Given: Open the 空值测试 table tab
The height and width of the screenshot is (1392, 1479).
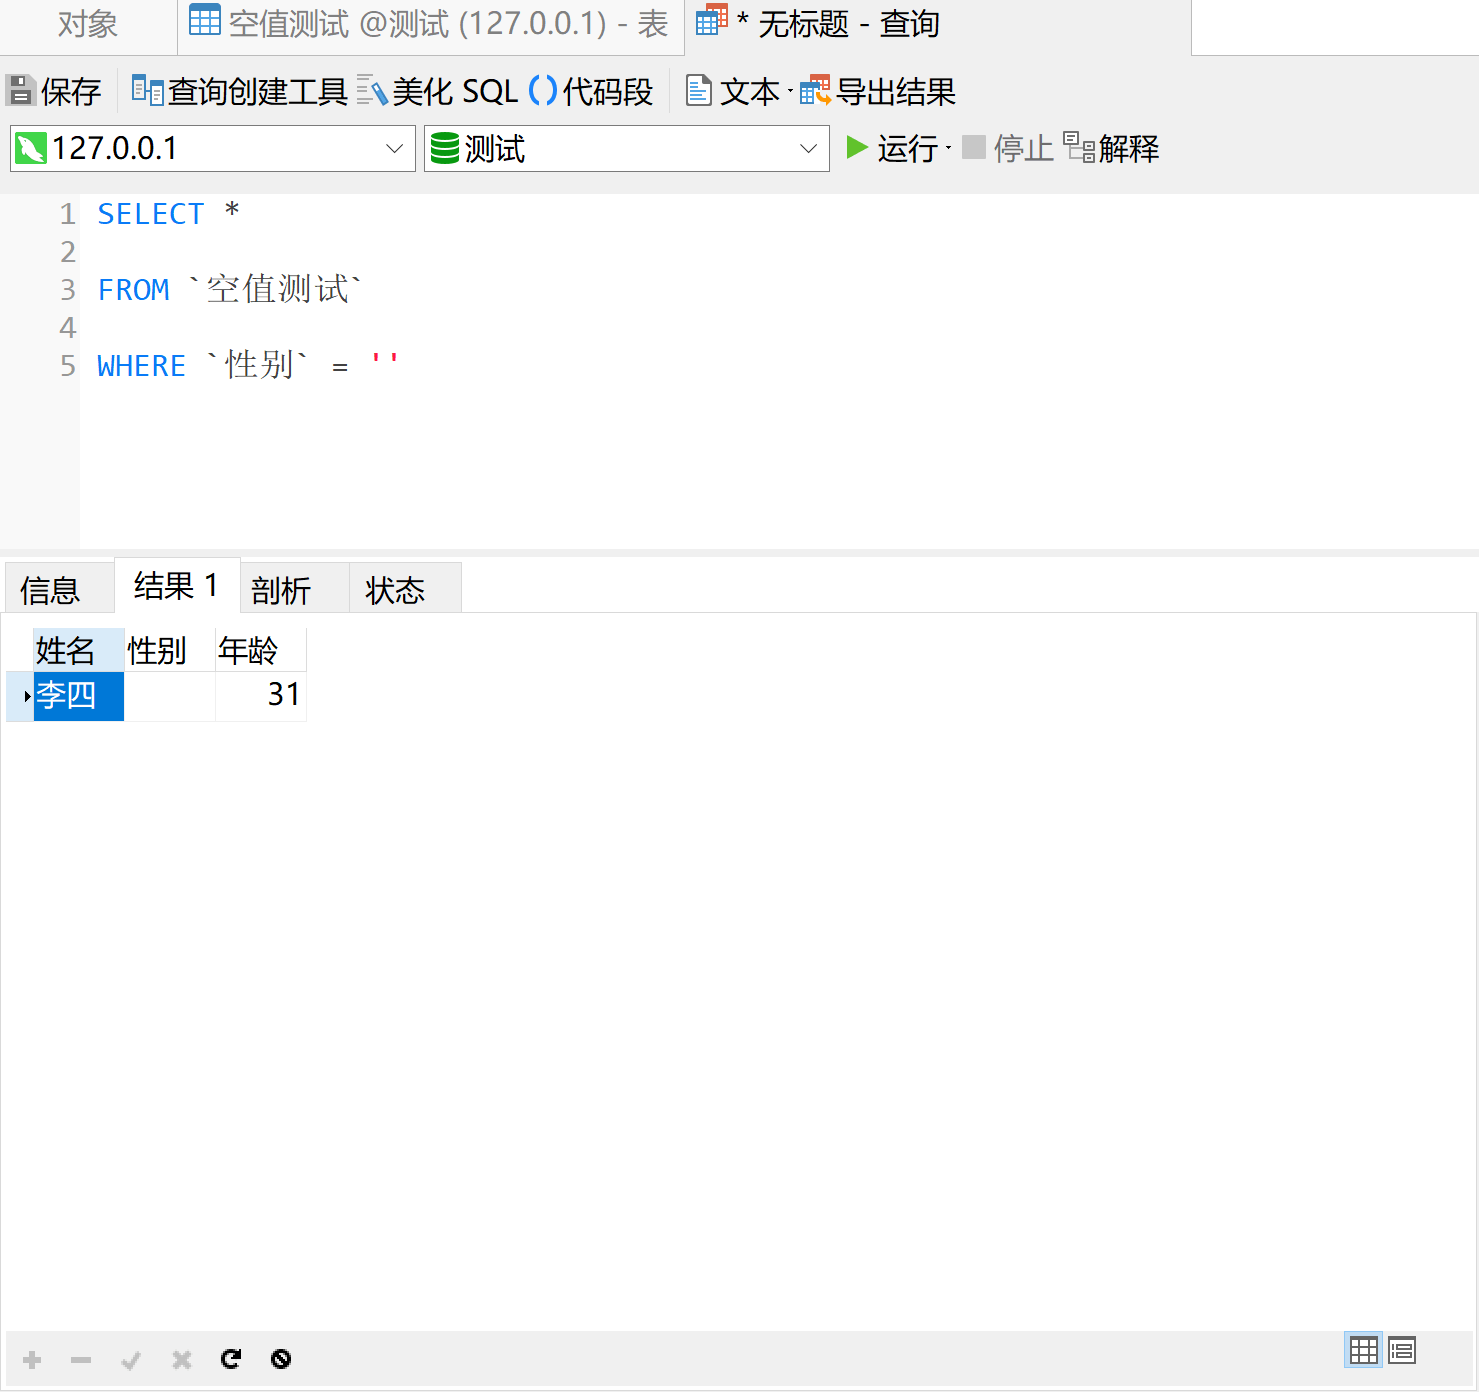Looking at the screenshot, I should [x=430, y=24].
